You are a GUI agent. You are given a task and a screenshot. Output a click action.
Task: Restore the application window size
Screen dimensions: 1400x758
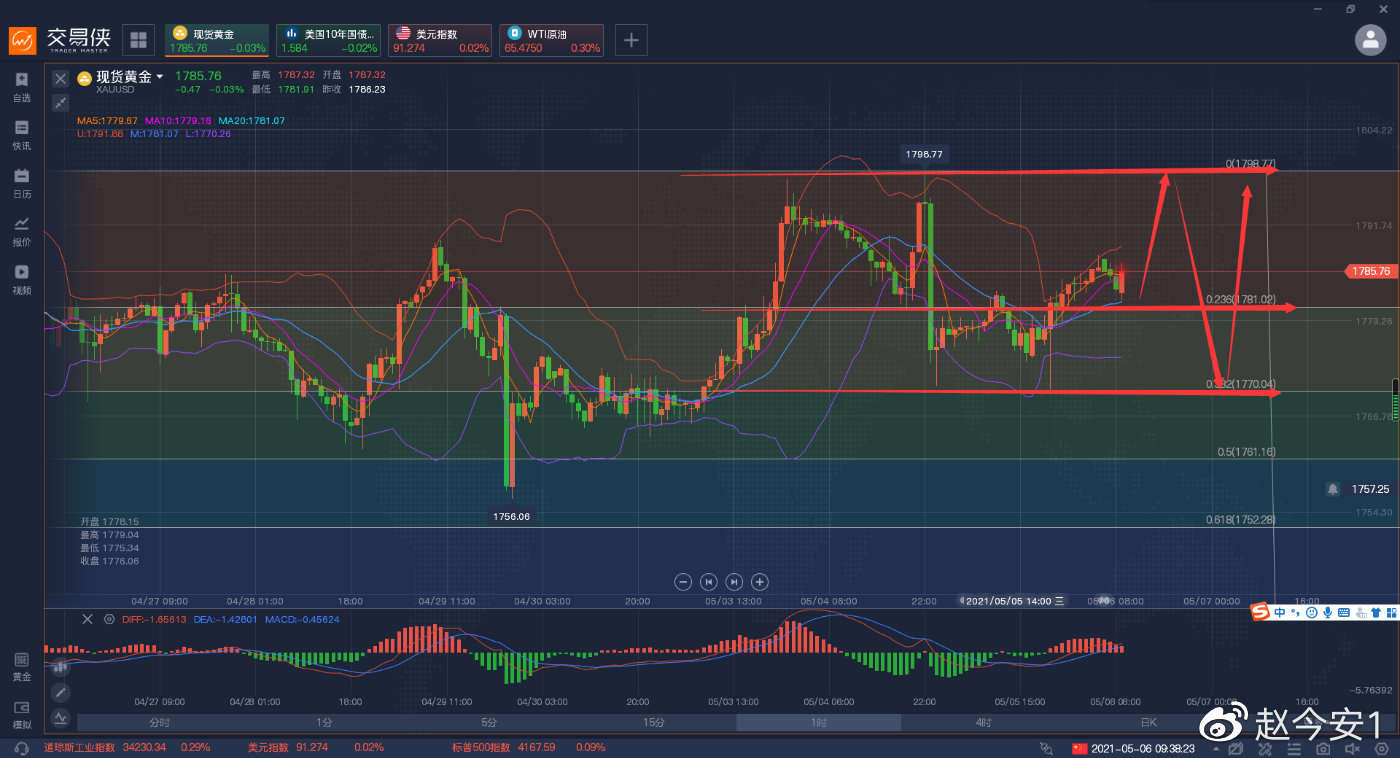click(x=1351, y=8)
